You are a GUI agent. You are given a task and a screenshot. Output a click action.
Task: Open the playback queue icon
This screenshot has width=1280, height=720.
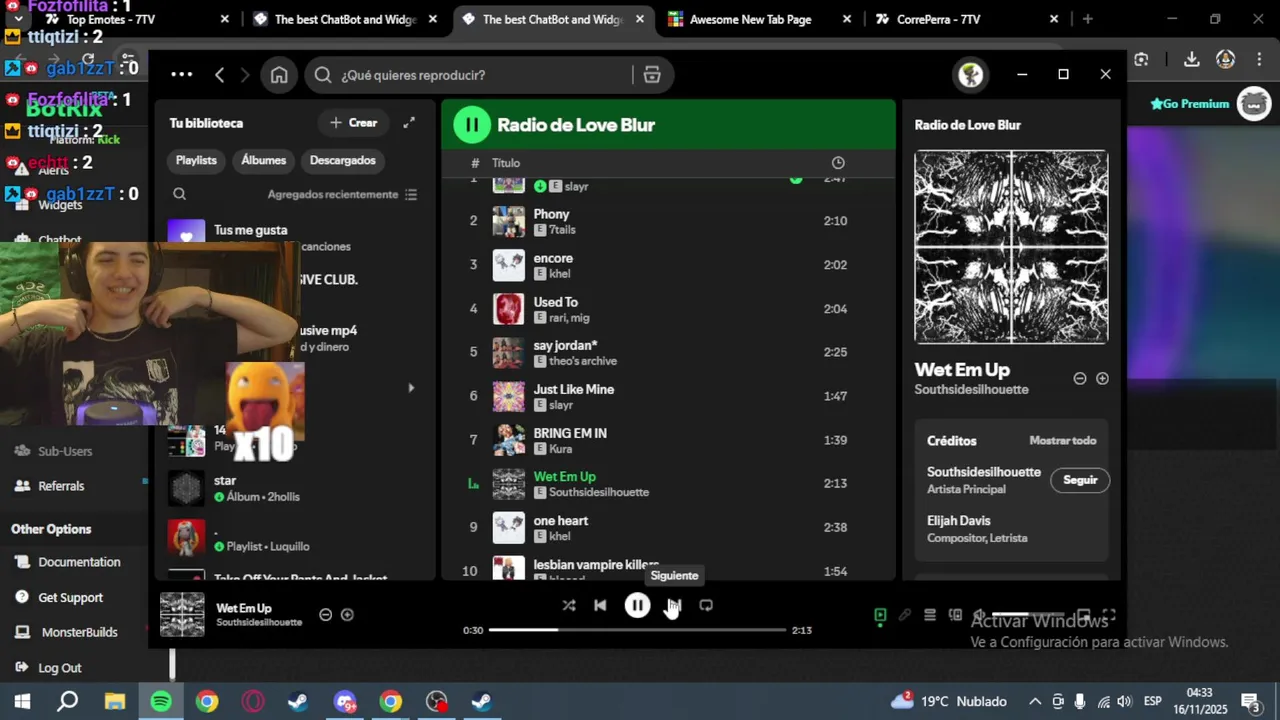(x=930, y=615)
